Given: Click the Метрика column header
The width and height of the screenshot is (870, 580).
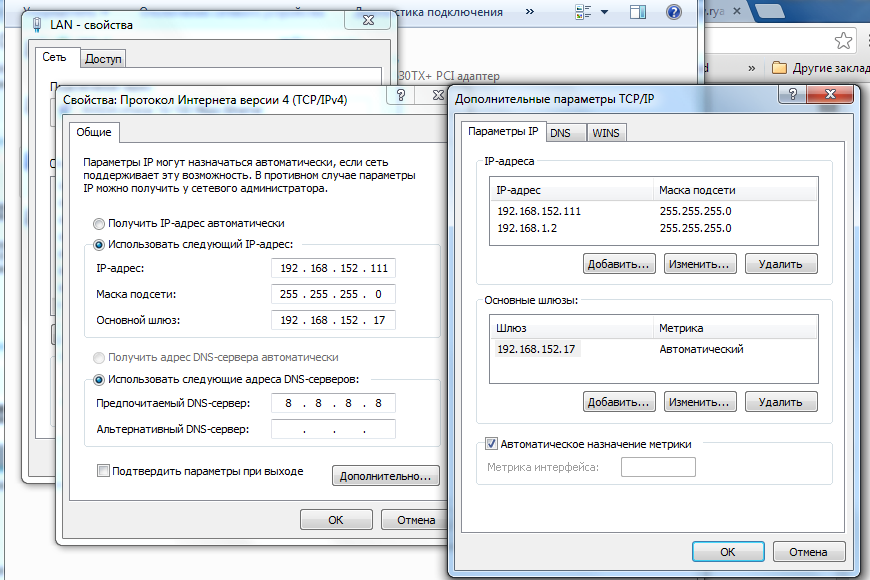Looking at the screenshot, I should click(x=734, y=328).
